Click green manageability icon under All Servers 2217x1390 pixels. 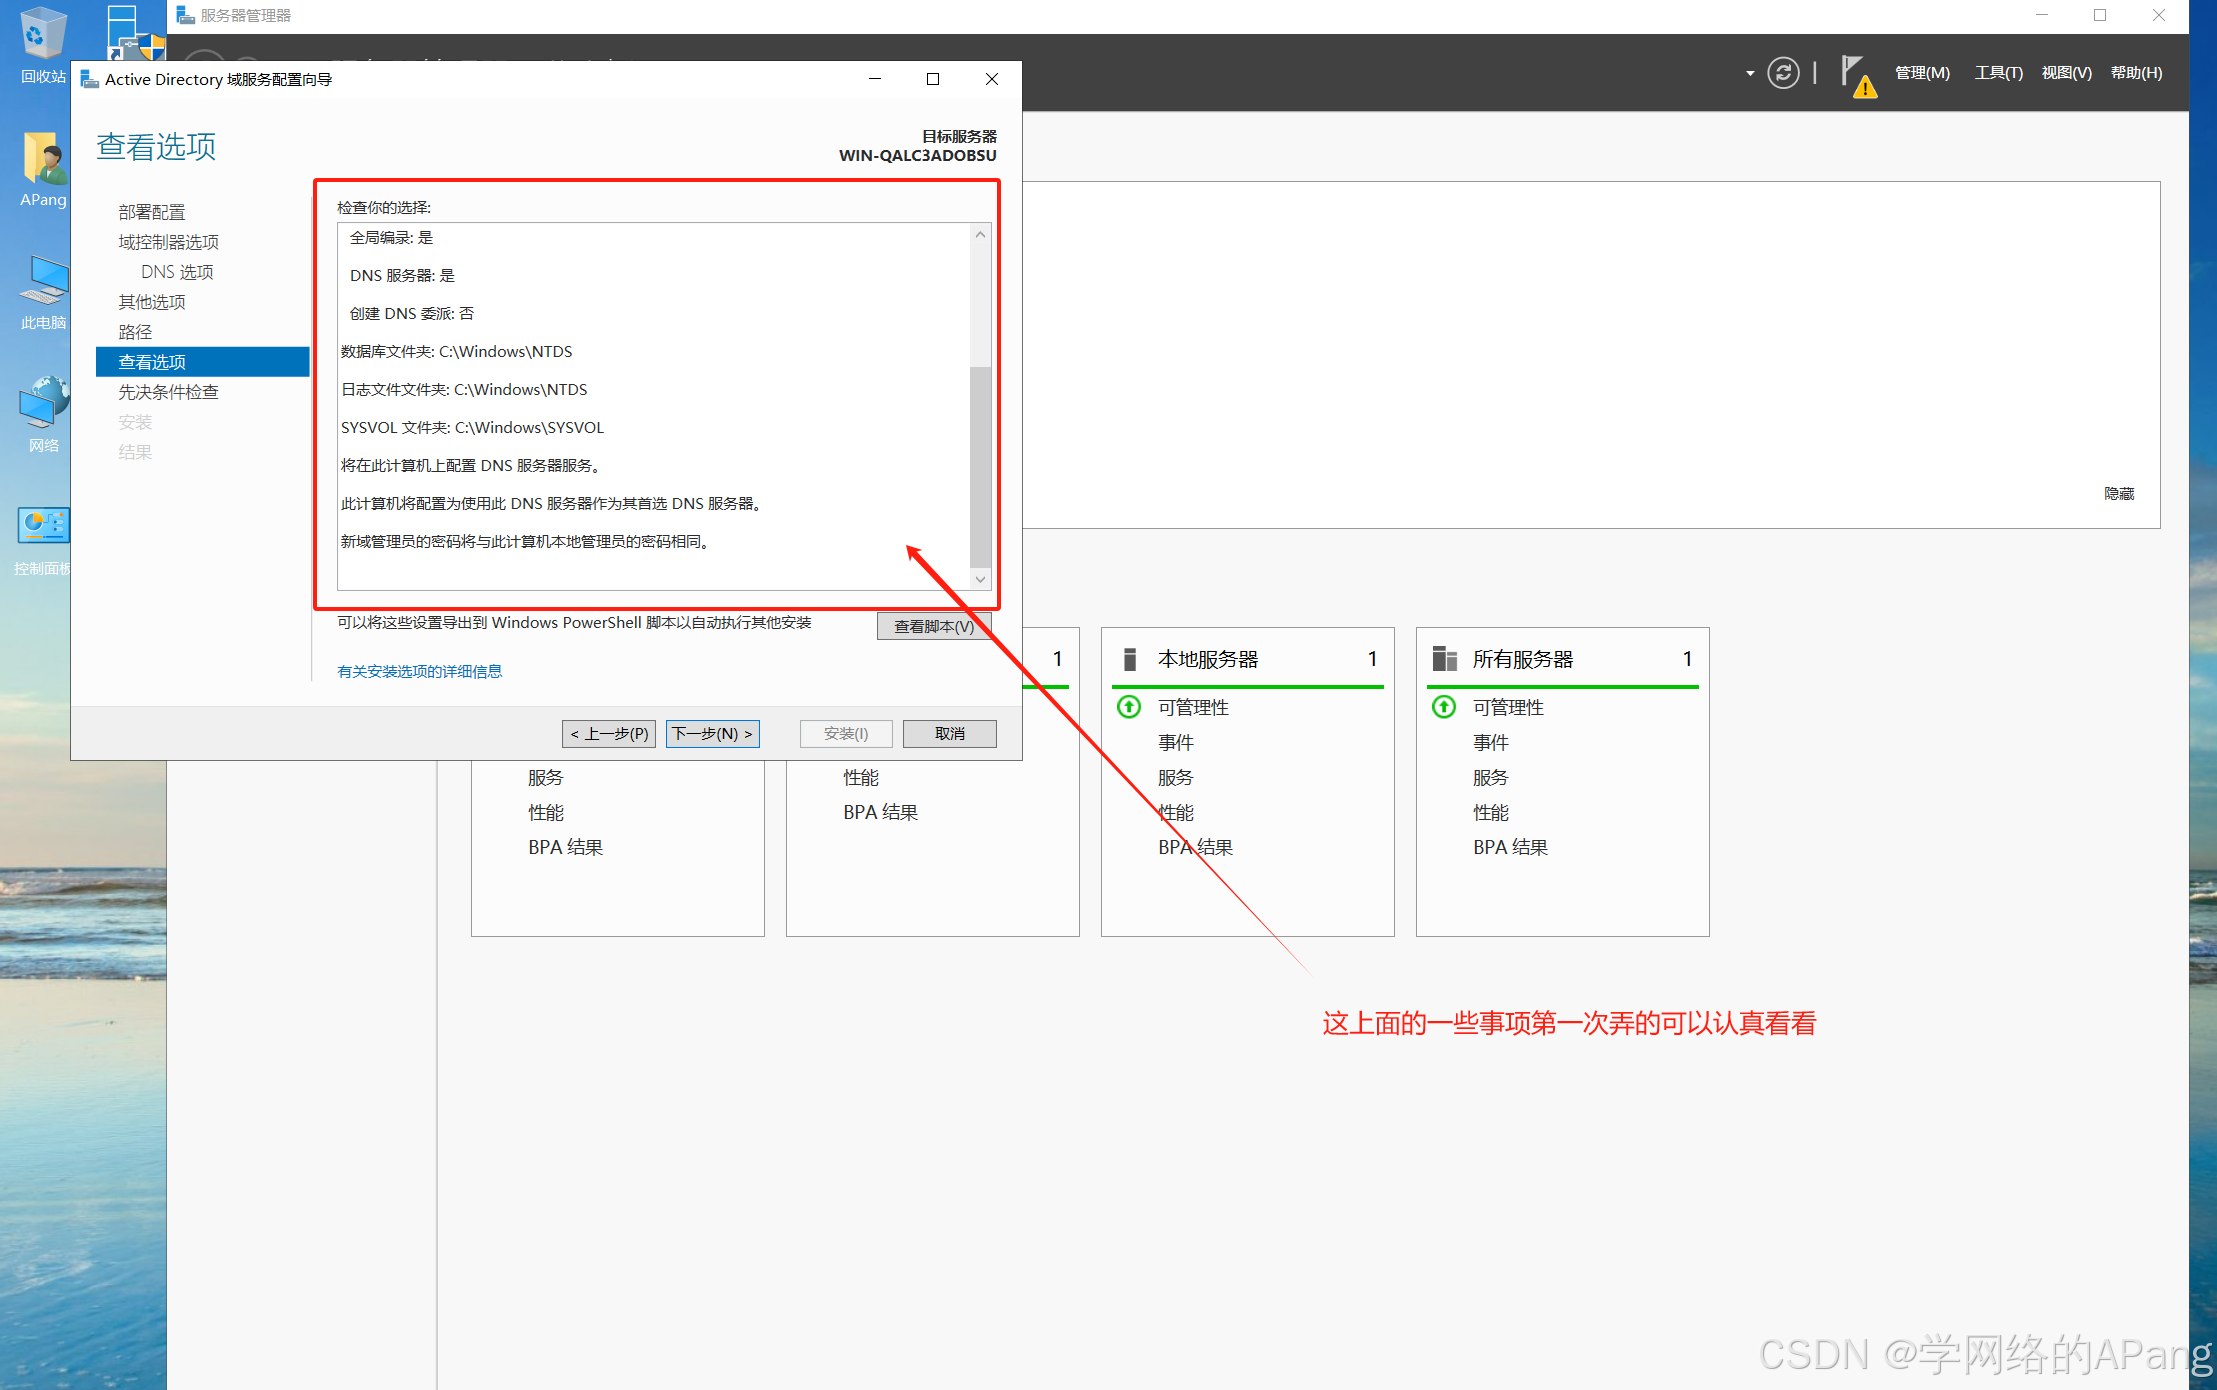tap(1444, 707)
